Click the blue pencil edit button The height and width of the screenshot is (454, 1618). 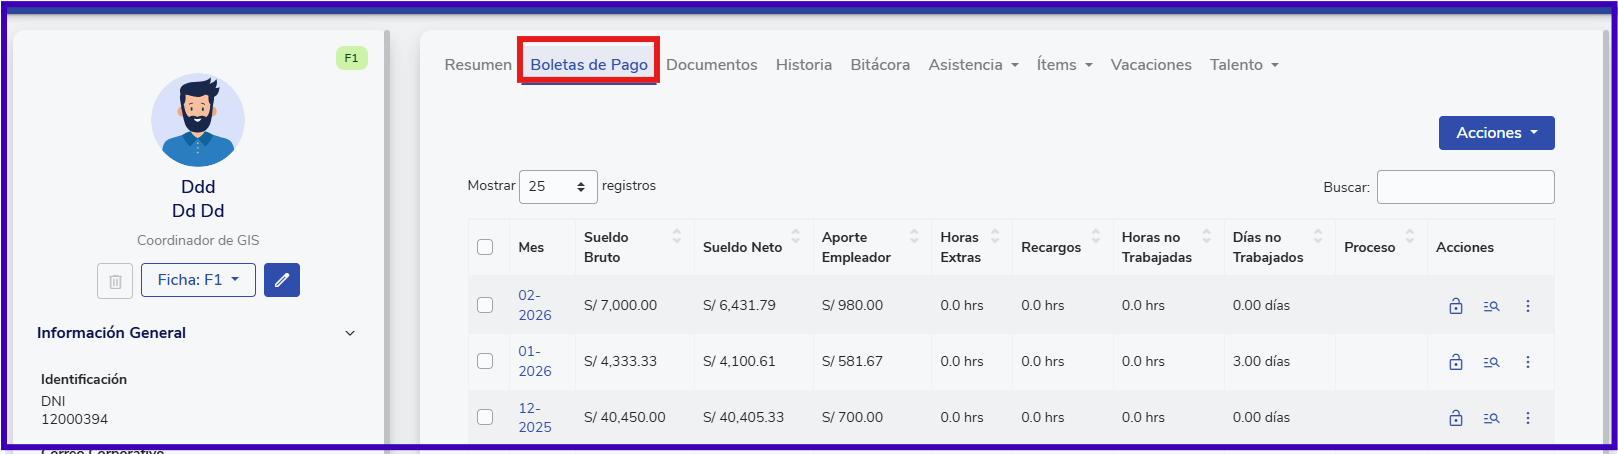(x=282, y=280)
